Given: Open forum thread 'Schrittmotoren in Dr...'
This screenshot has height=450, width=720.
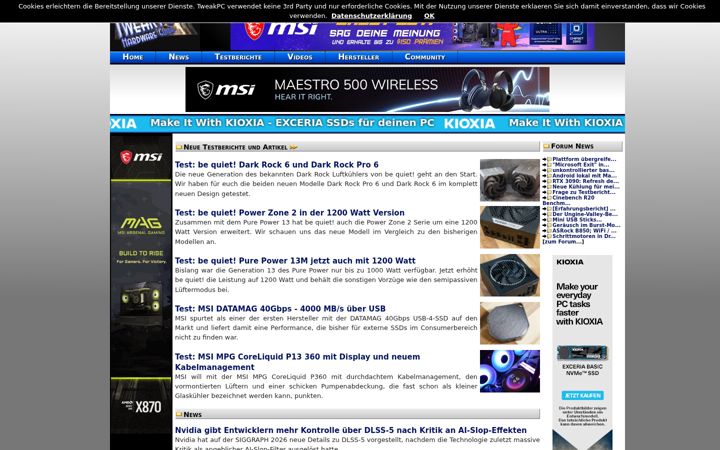Looking at the screenshot, I should 584,236.
